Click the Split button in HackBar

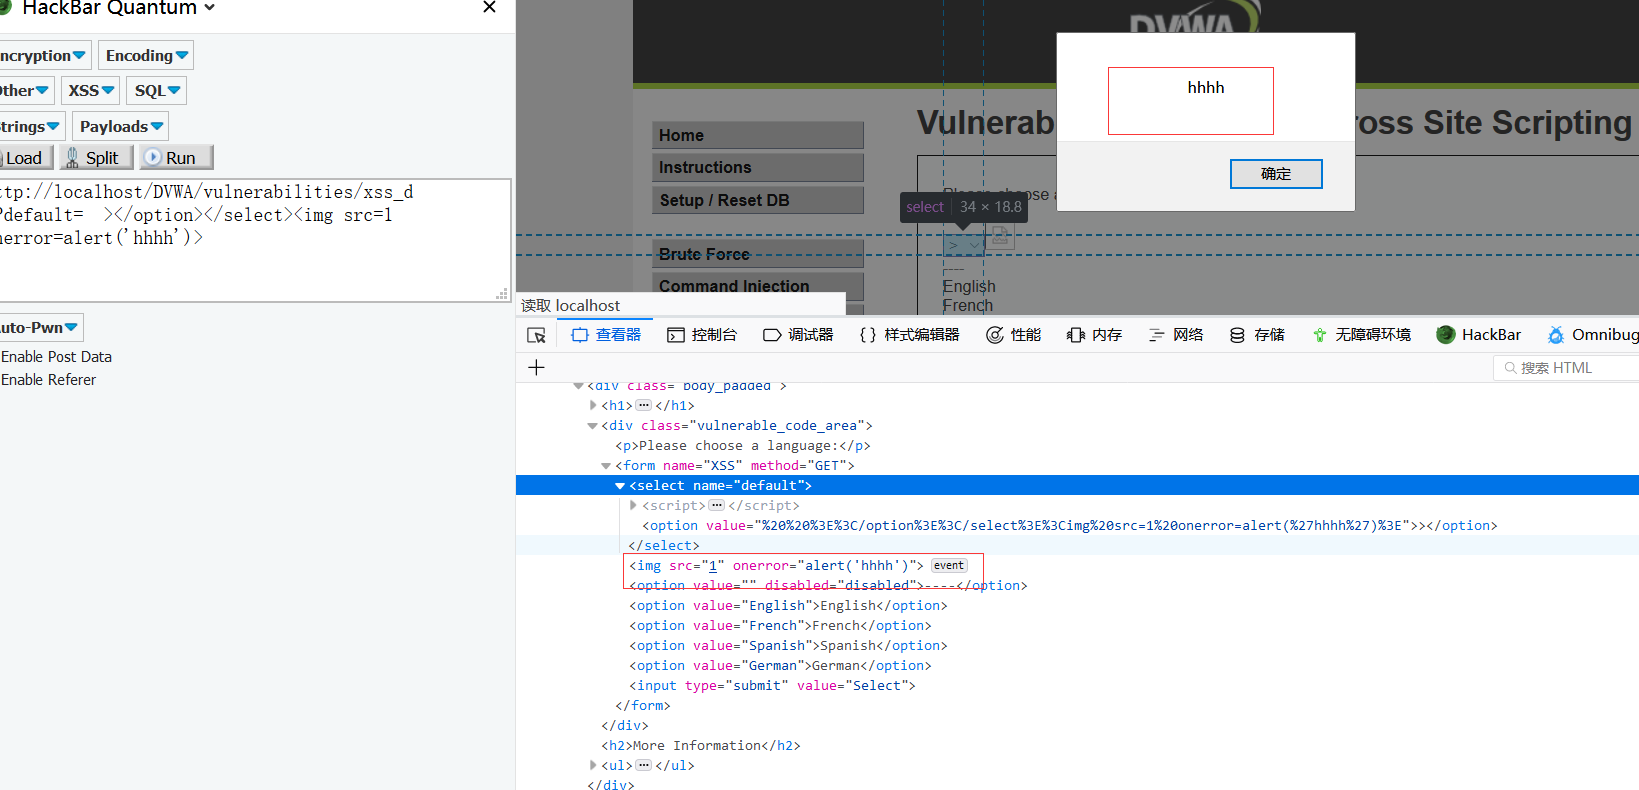pos(96,158)
